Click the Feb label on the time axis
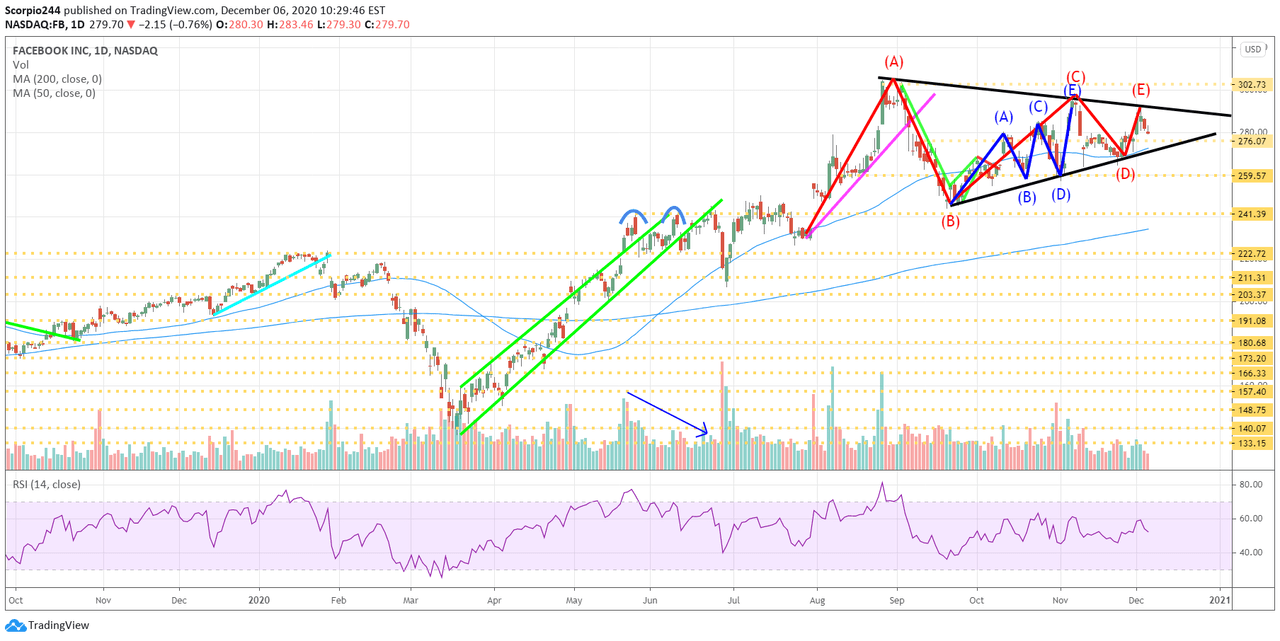This screenshot has width=1280, height=641. point(338,602)
